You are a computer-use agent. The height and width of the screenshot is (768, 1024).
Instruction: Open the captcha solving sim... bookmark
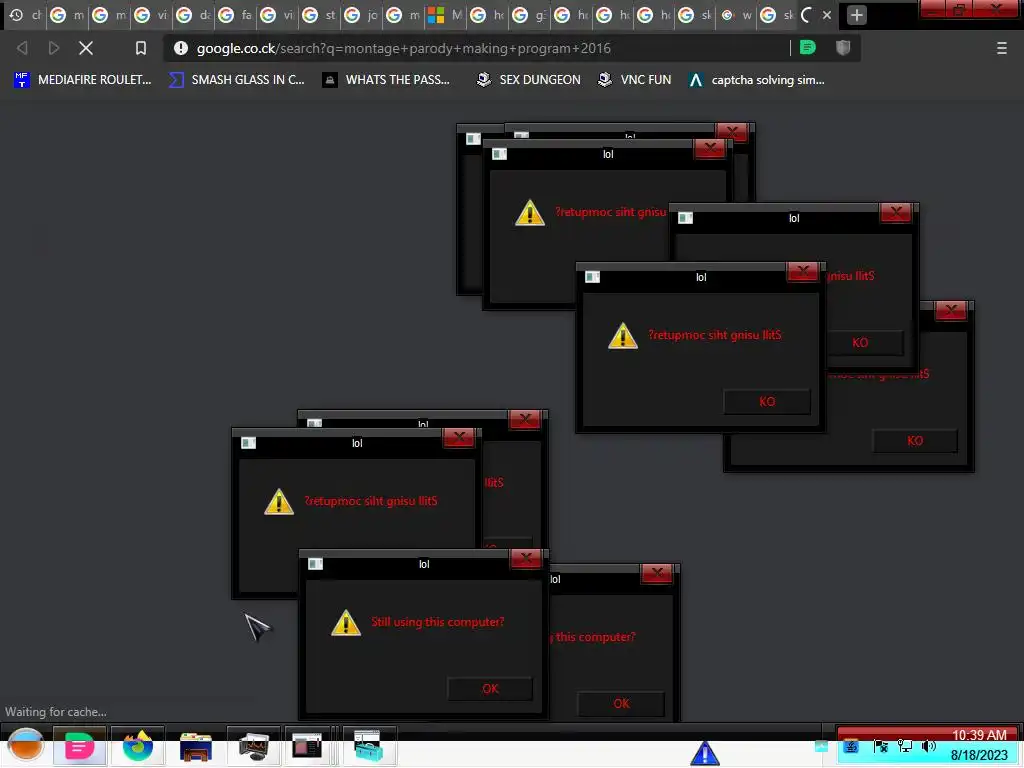757,80
